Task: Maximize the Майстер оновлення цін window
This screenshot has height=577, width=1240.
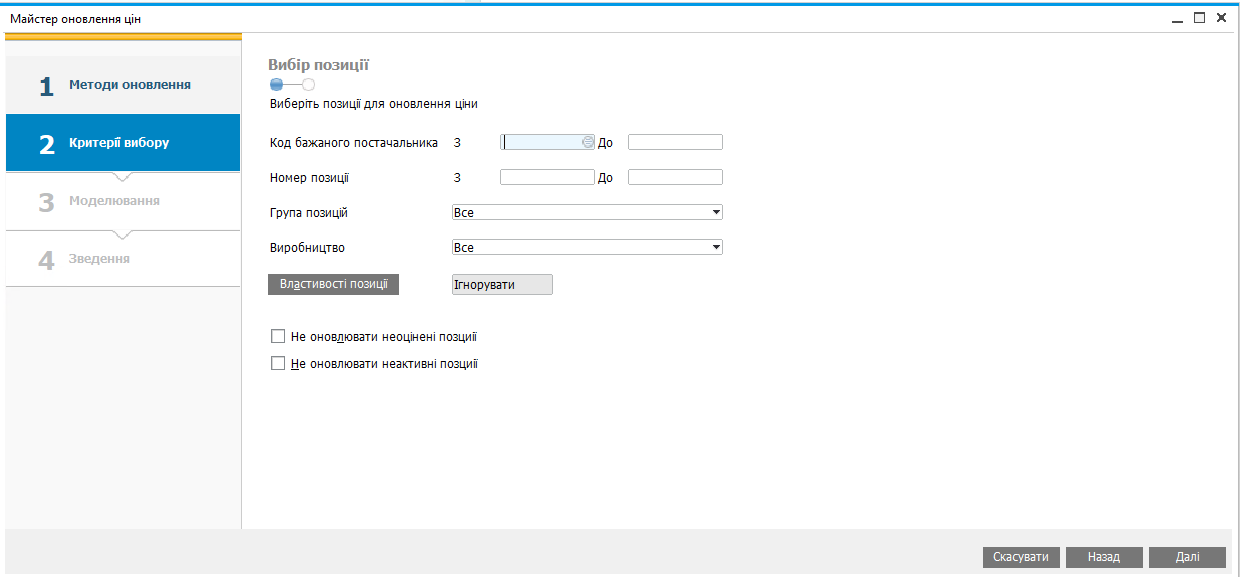Action: (x=1199, y=18)
